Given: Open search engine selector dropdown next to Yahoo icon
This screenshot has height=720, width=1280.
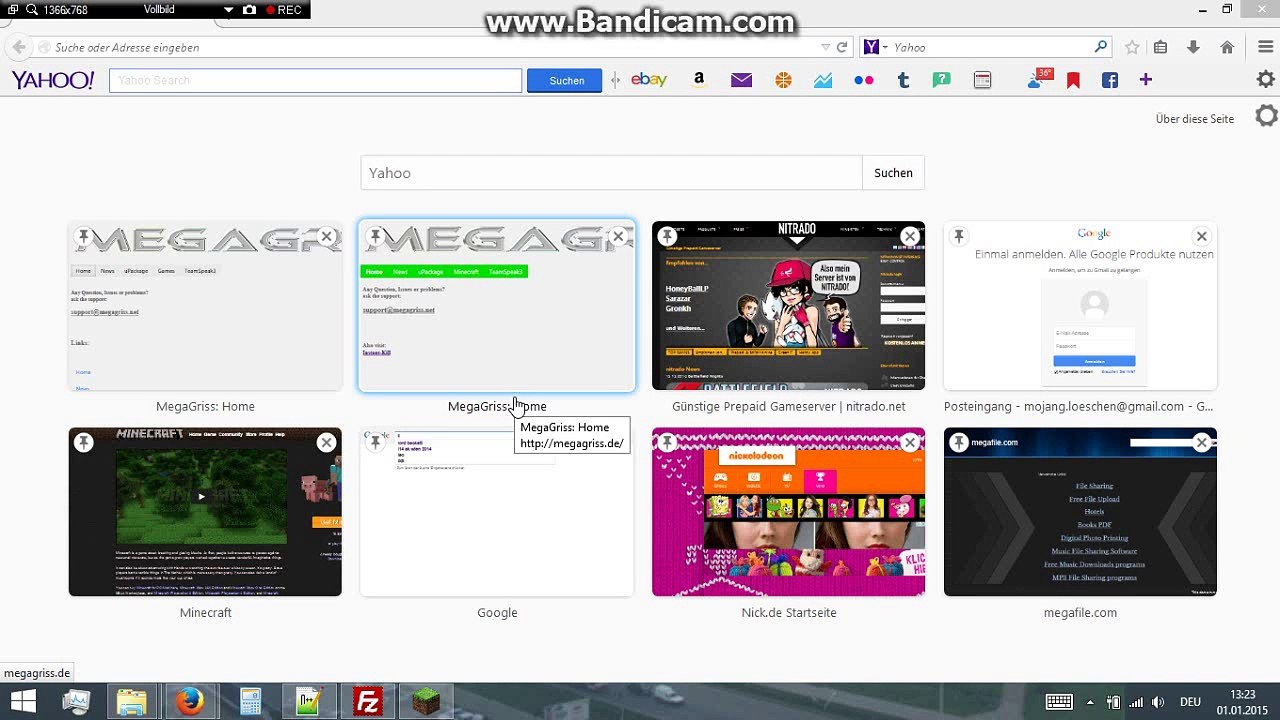Looking at the screenshot, I should [885, 47].
